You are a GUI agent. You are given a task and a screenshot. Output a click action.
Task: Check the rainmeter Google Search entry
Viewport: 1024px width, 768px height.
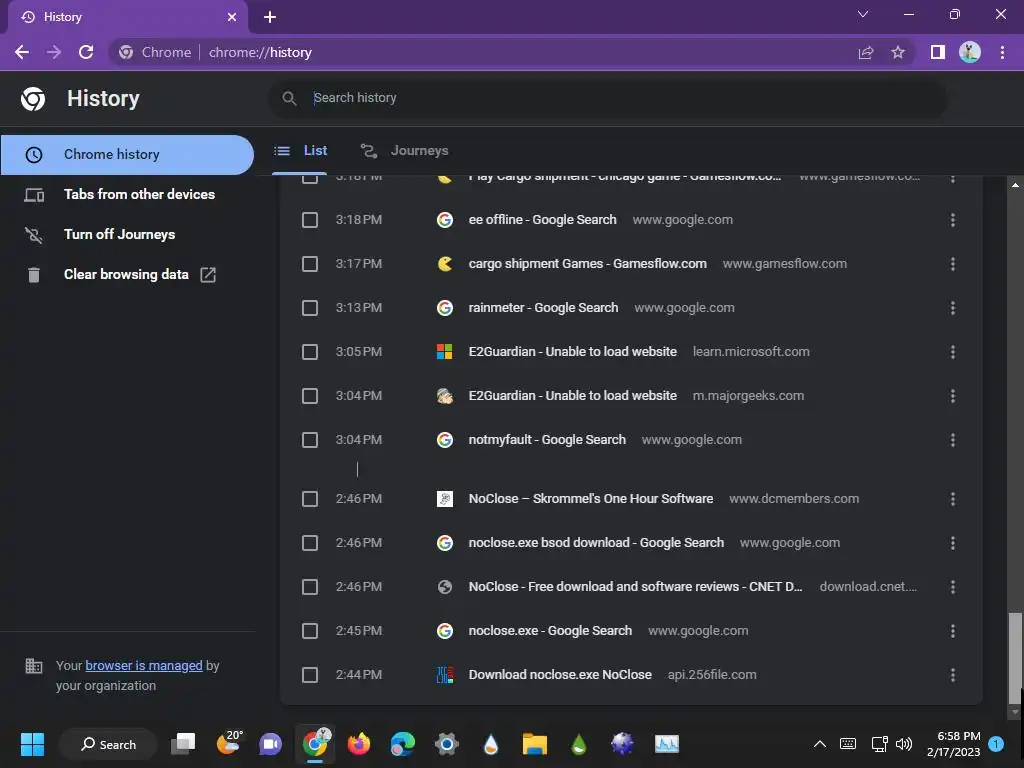pos(310,308)
